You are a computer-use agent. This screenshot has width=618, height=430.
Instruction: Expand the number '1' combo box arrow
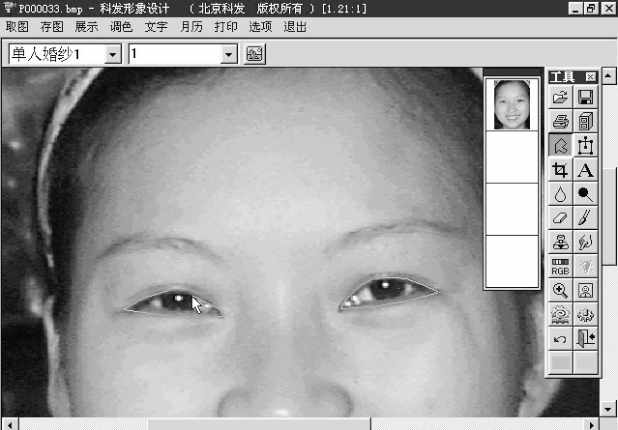[229, 54]
